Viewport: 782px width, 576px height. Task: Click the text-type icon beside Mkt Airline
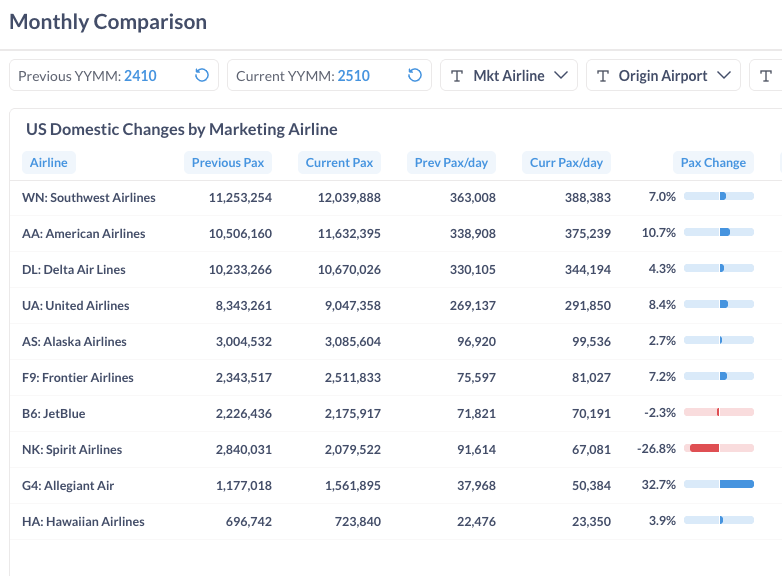458,76
